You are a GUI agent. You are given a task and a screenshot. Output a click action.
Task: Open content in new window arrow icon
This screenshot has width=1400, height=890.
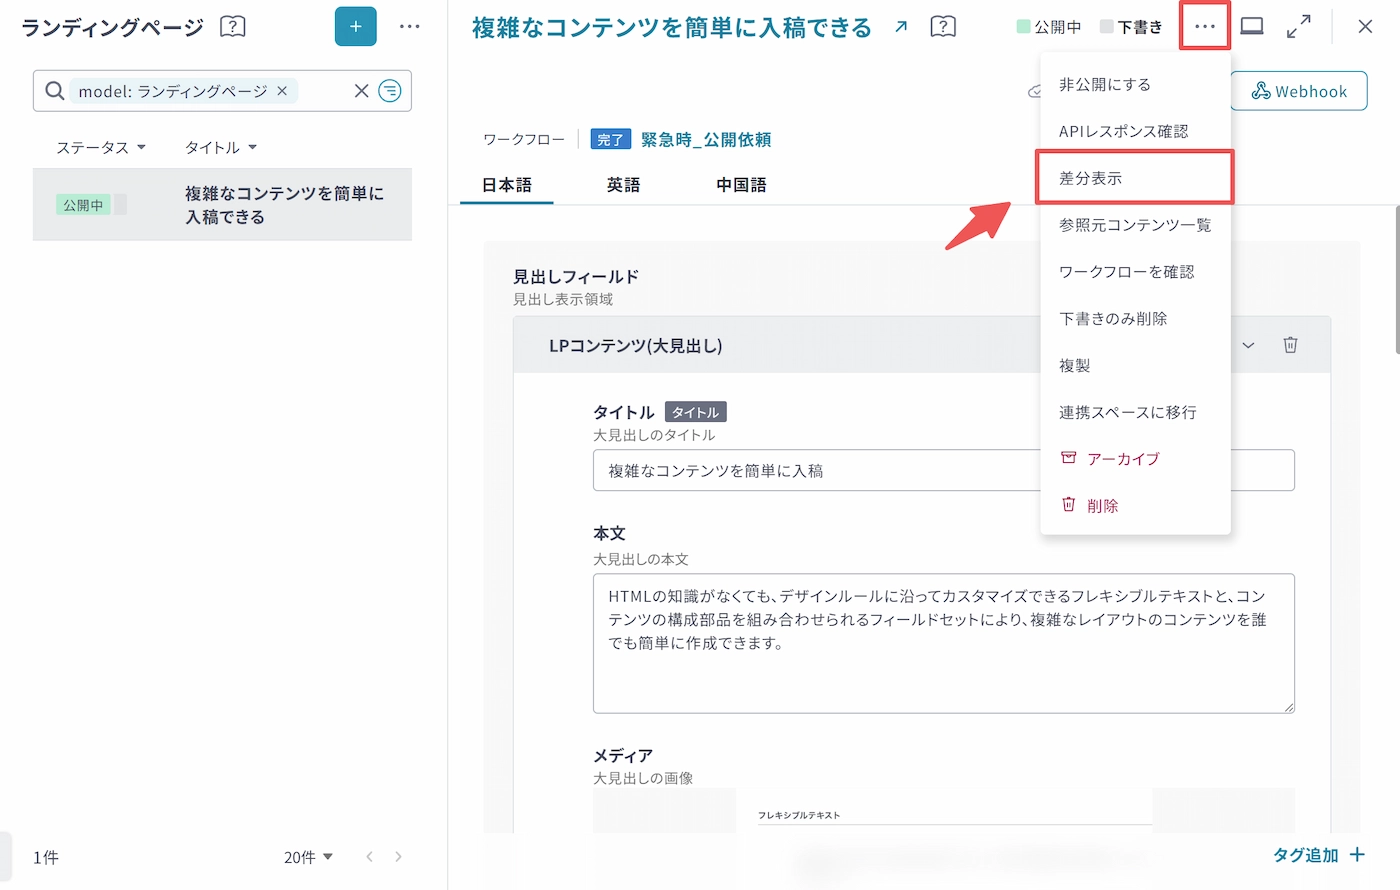pyautogui.click(x=901, y=27)
